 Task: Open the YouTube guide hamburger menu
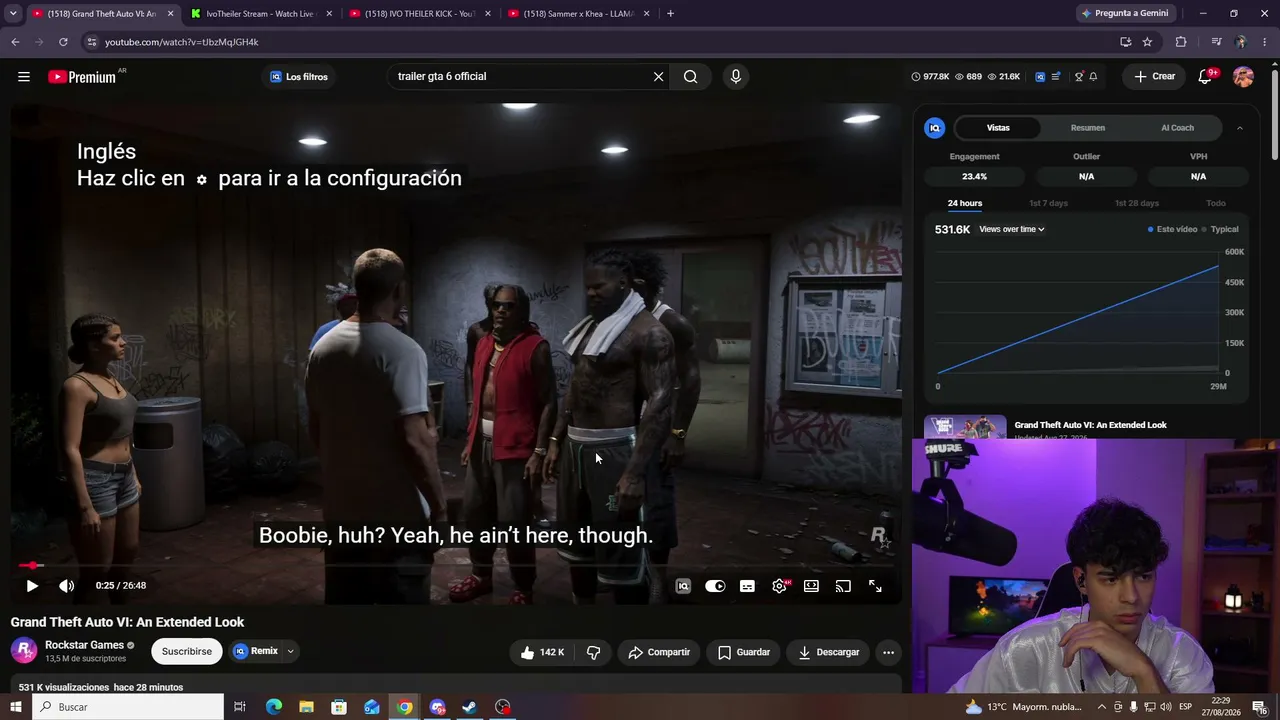(23, 77)
